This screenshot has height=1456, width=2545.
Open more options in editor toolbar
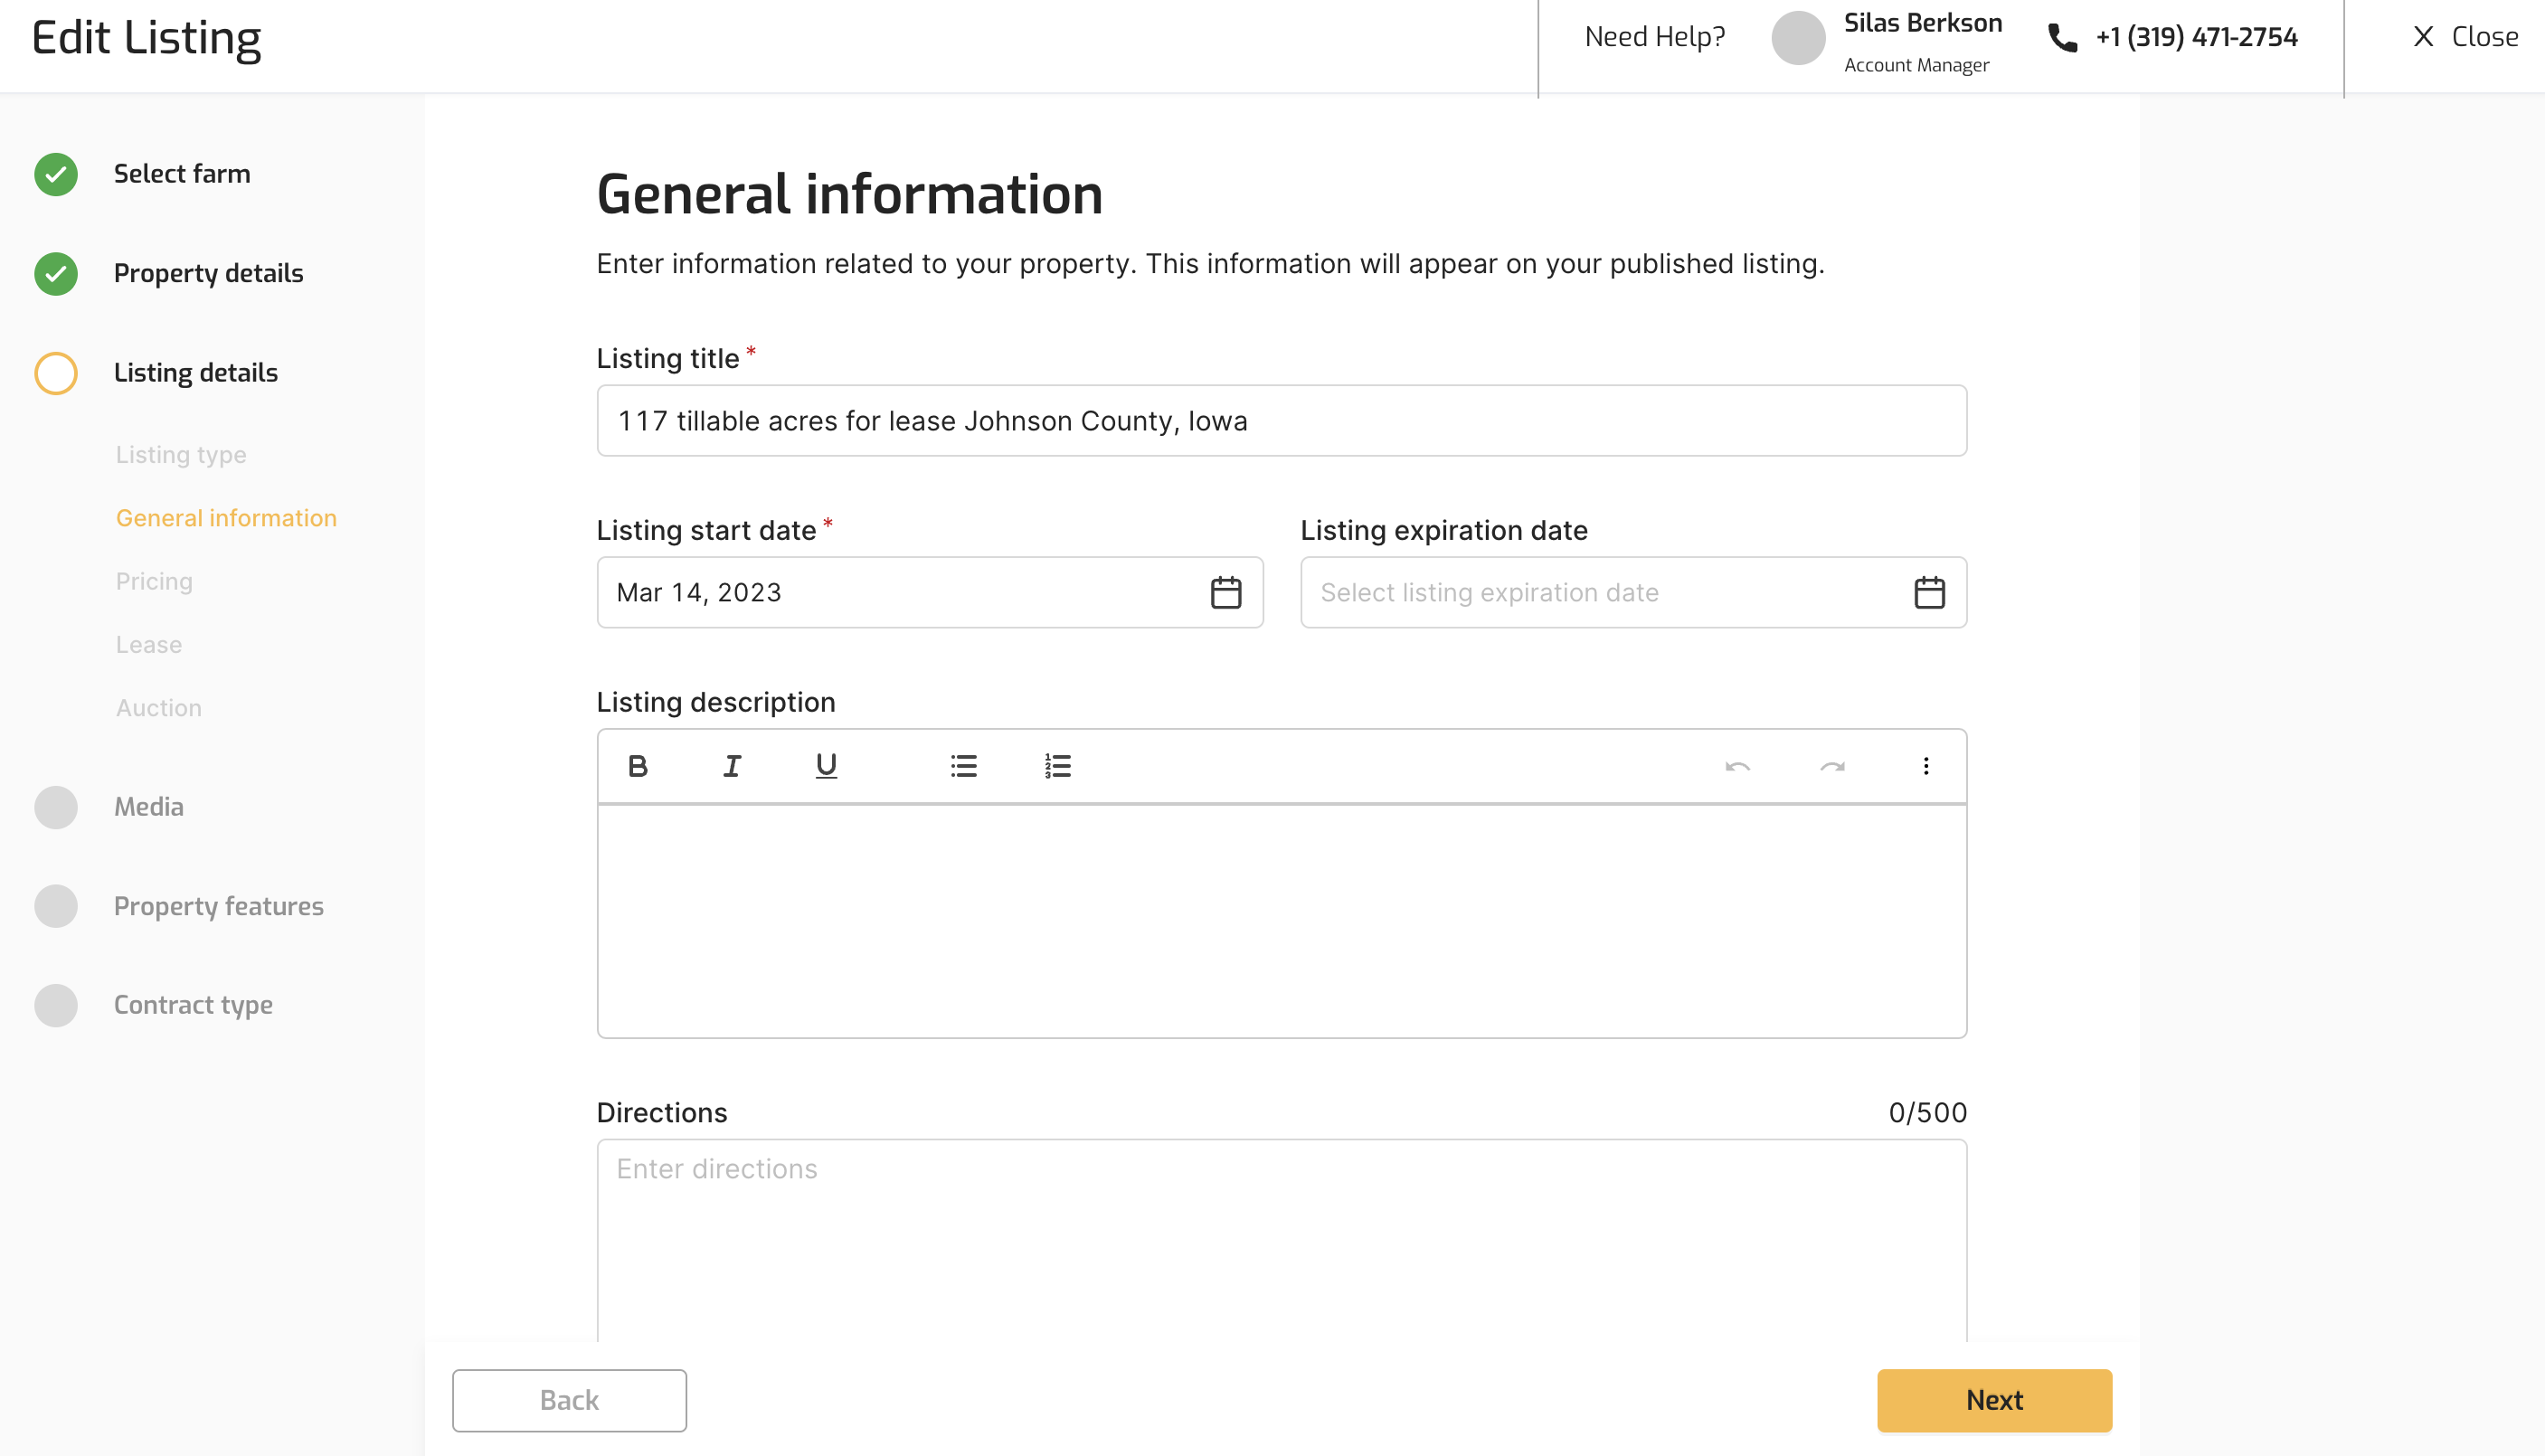point(1926,766)
